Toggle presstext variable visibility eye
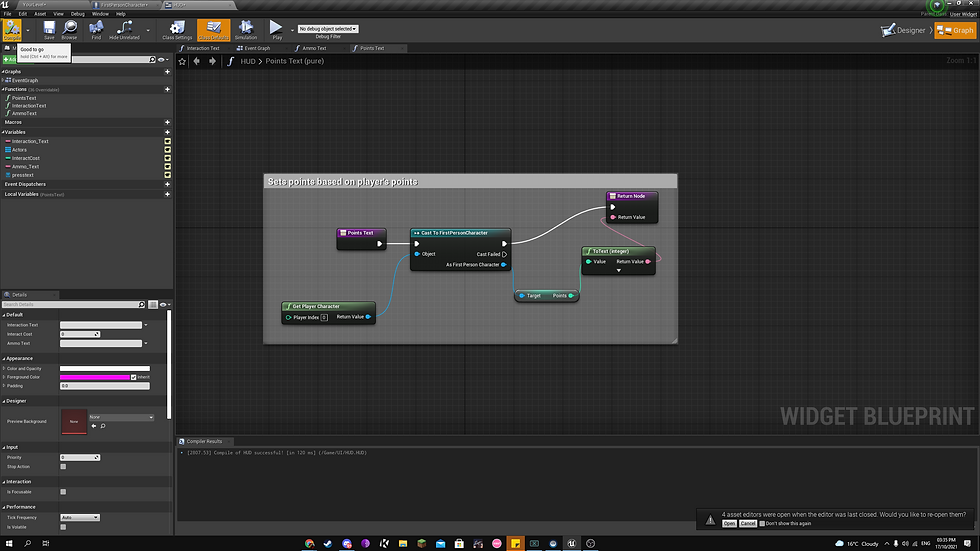Screen dimensions: 980x551 167,175
